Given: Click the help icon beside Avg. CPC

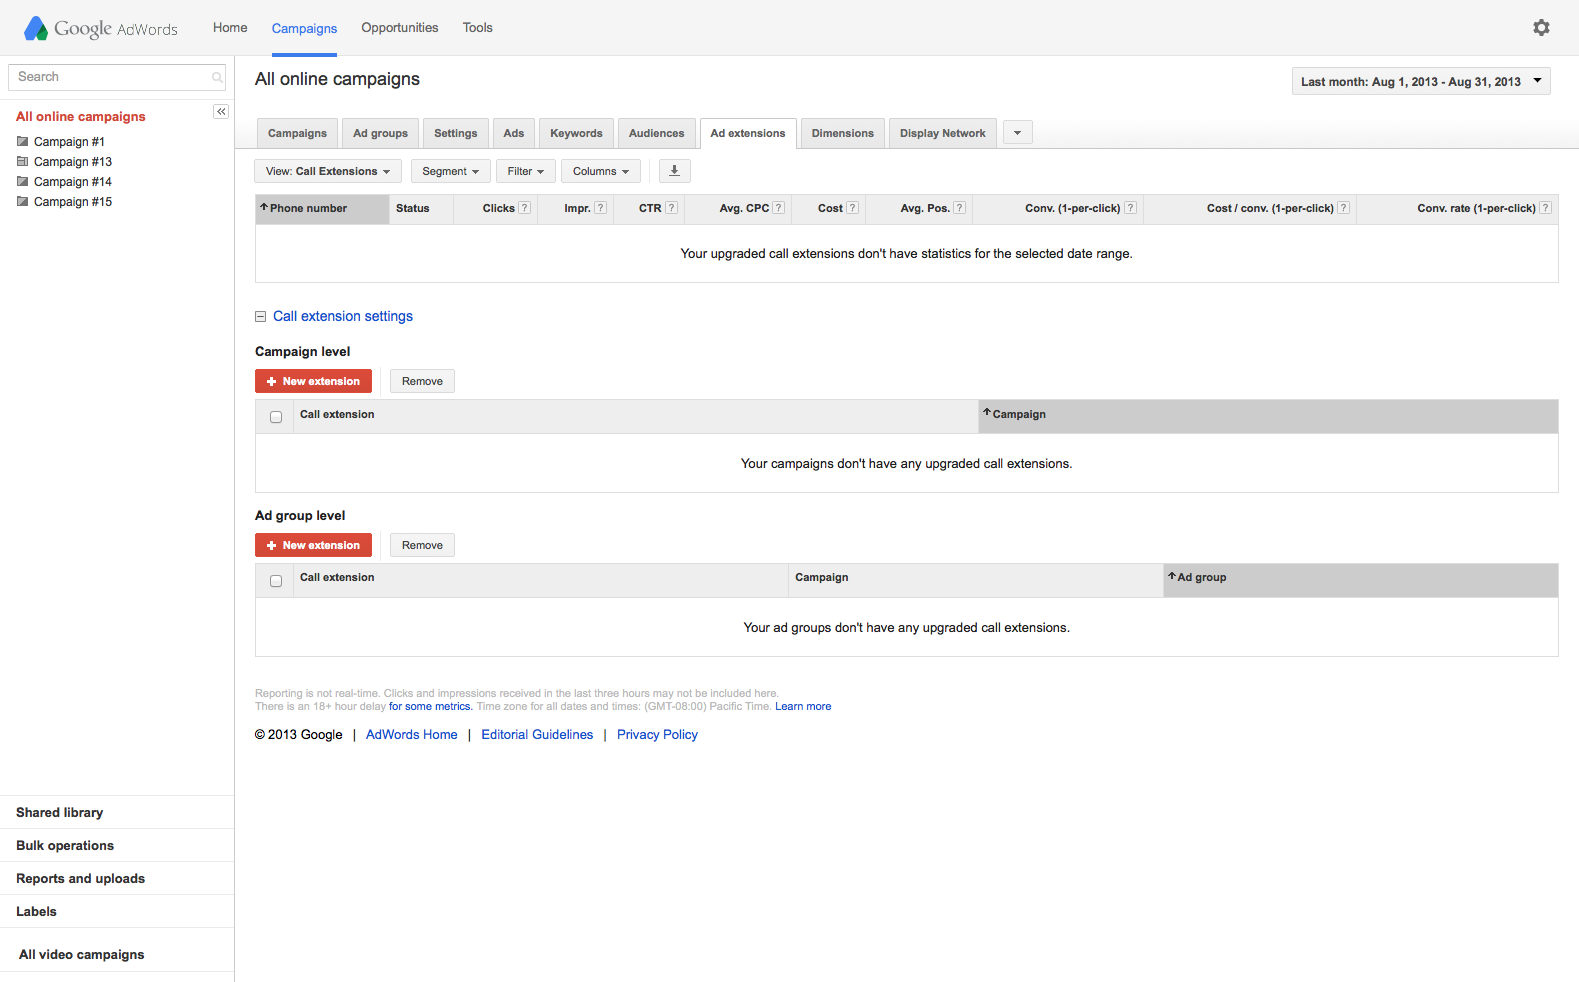Looking at the screenshot, I should click(x=779, y=208).
